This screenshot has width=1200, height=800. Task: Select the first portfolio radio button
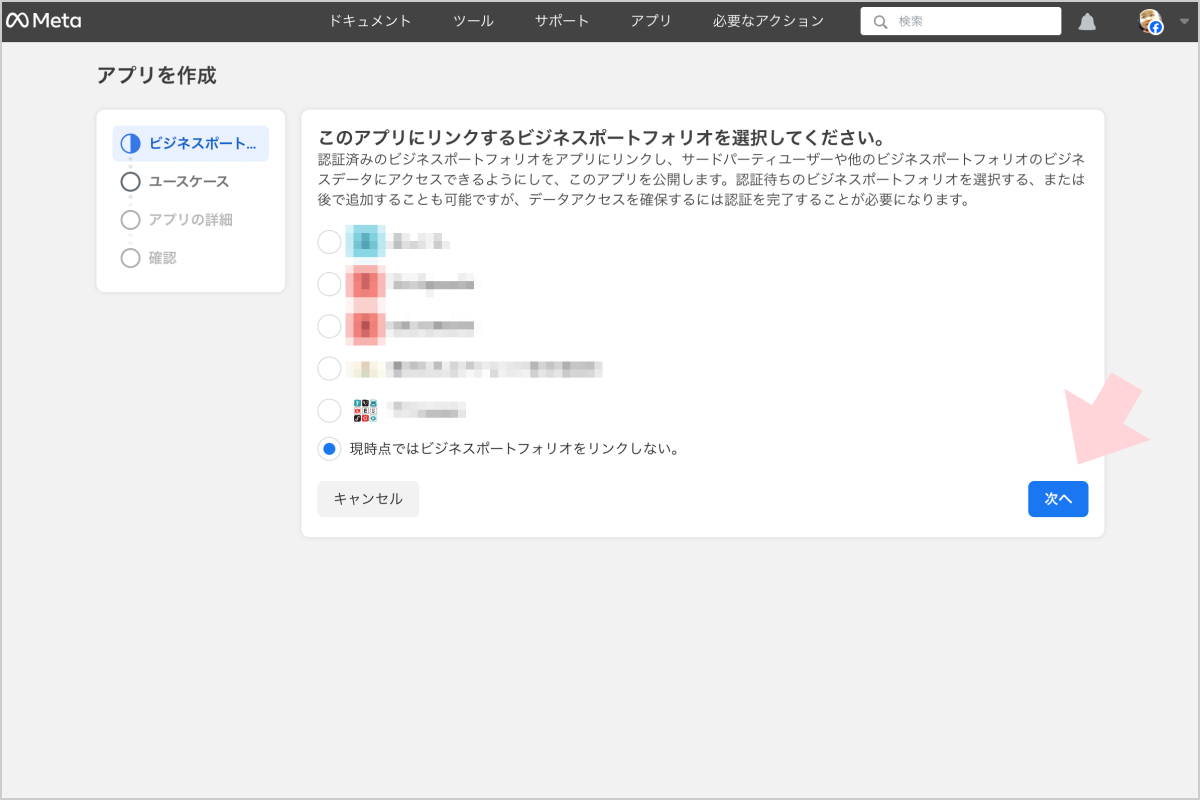pos(329,242)
